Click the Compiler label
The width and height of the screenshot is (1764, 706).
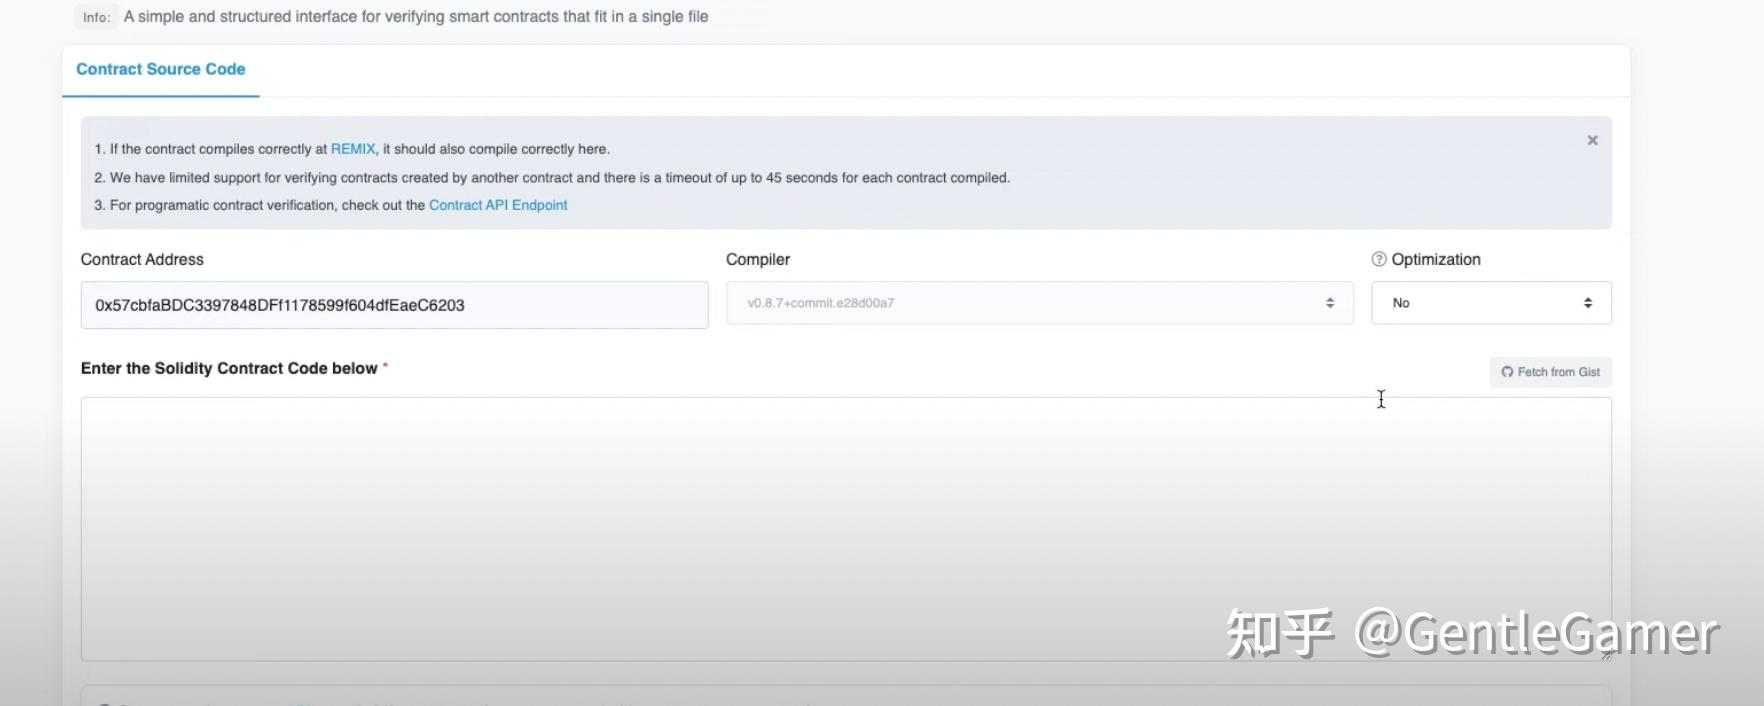(758, 259)
